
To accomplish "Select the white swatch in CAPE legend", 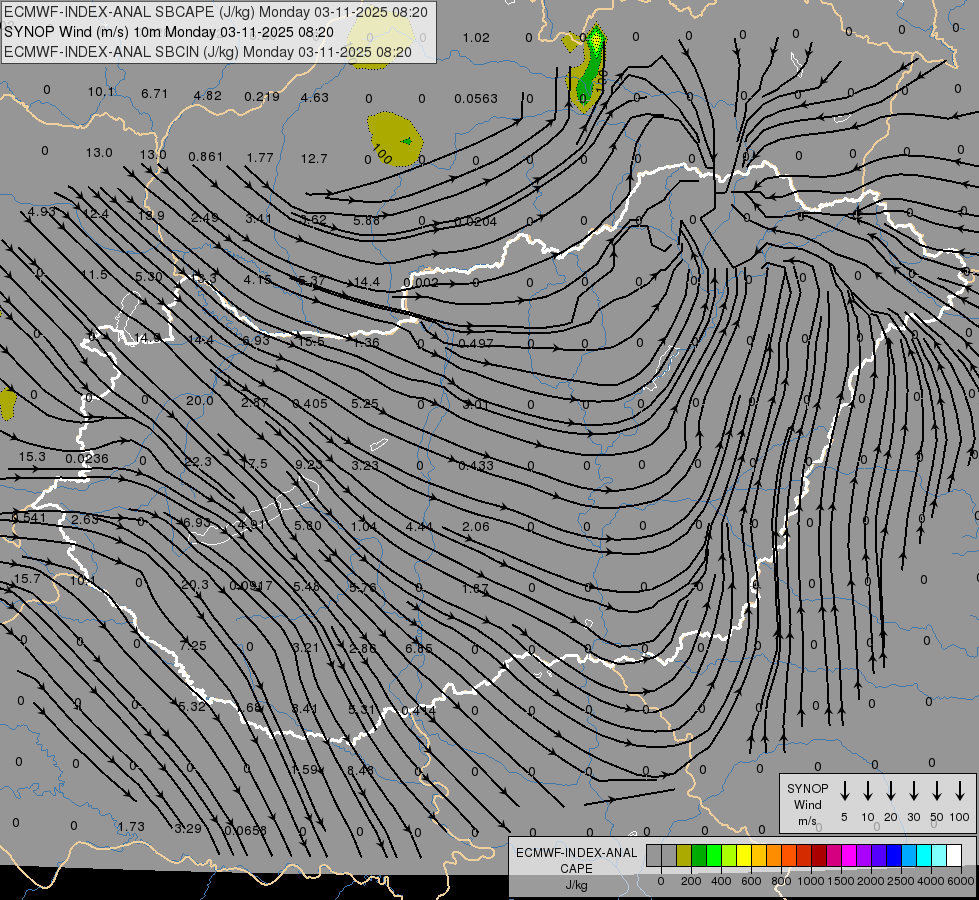I will pos(953,856).
